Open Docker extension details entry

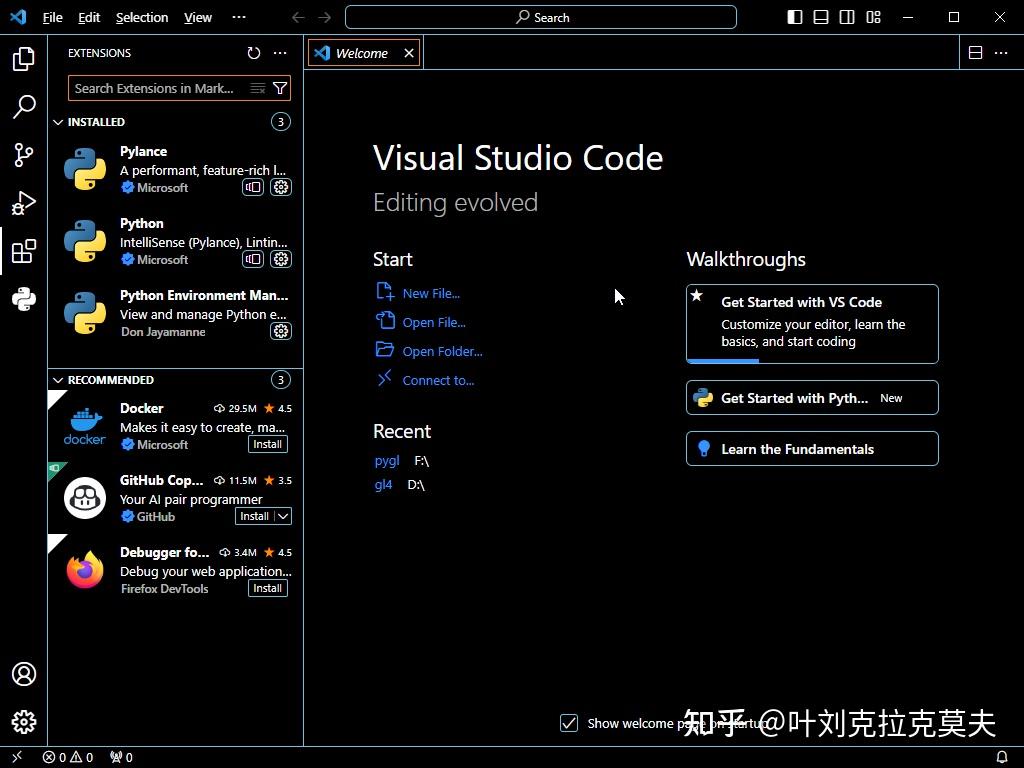pyautogui.click(x=176, y=426)
